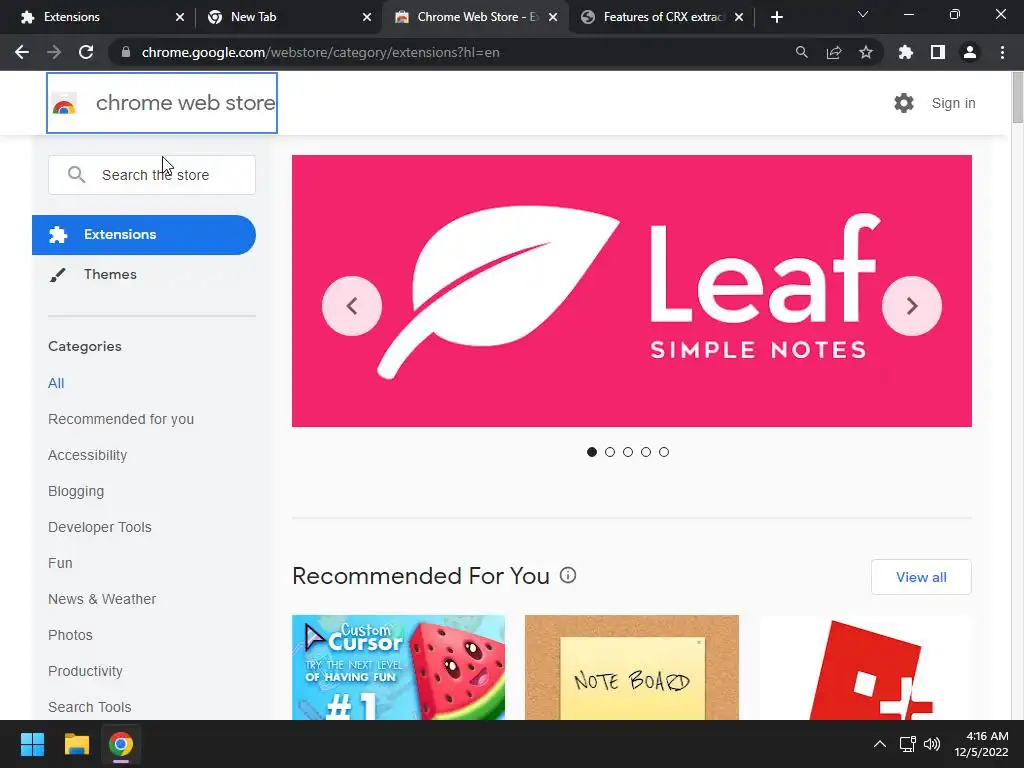Show next carousel banner
This screenshot has height=768, width=1024.
pyautogui.click(x=912, y=306)
